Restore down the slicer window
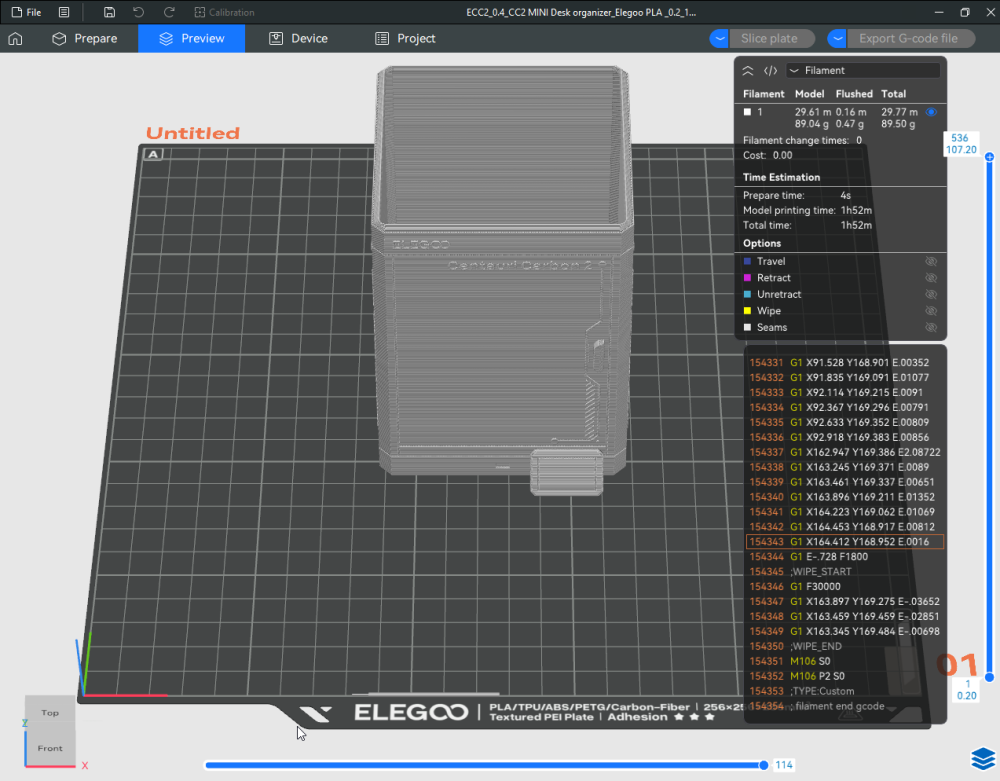Screen dimensions: 1000x781 tap(965, 12)
